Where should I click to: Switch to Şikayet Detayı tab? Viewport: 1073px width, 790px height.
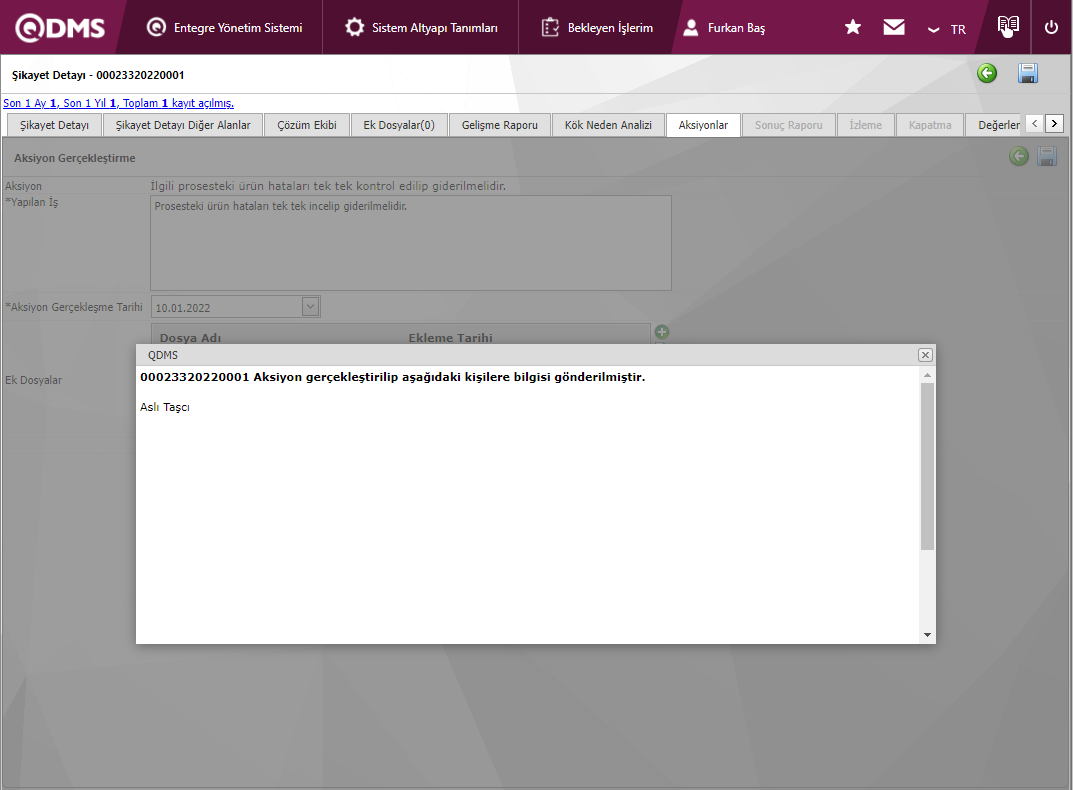[x=54, y=125]
